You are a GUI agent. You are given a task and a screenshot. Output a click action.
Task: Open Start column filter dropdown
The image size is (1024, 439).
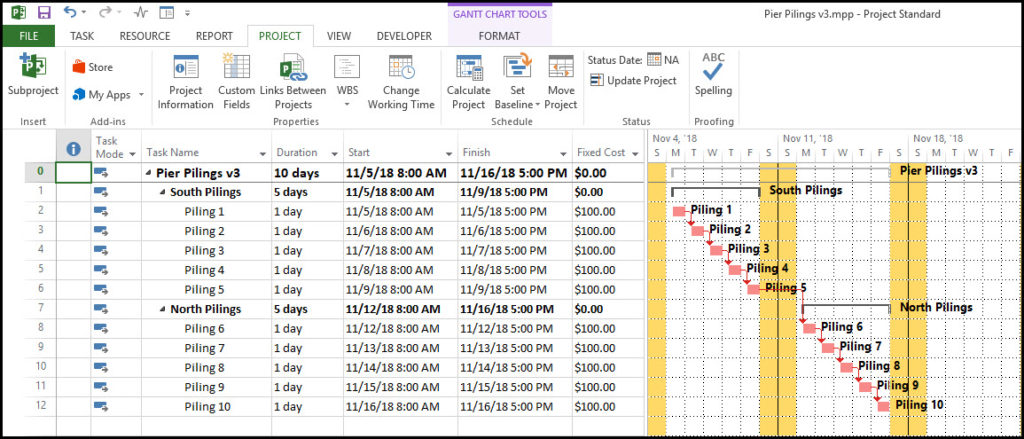[449, 154]
